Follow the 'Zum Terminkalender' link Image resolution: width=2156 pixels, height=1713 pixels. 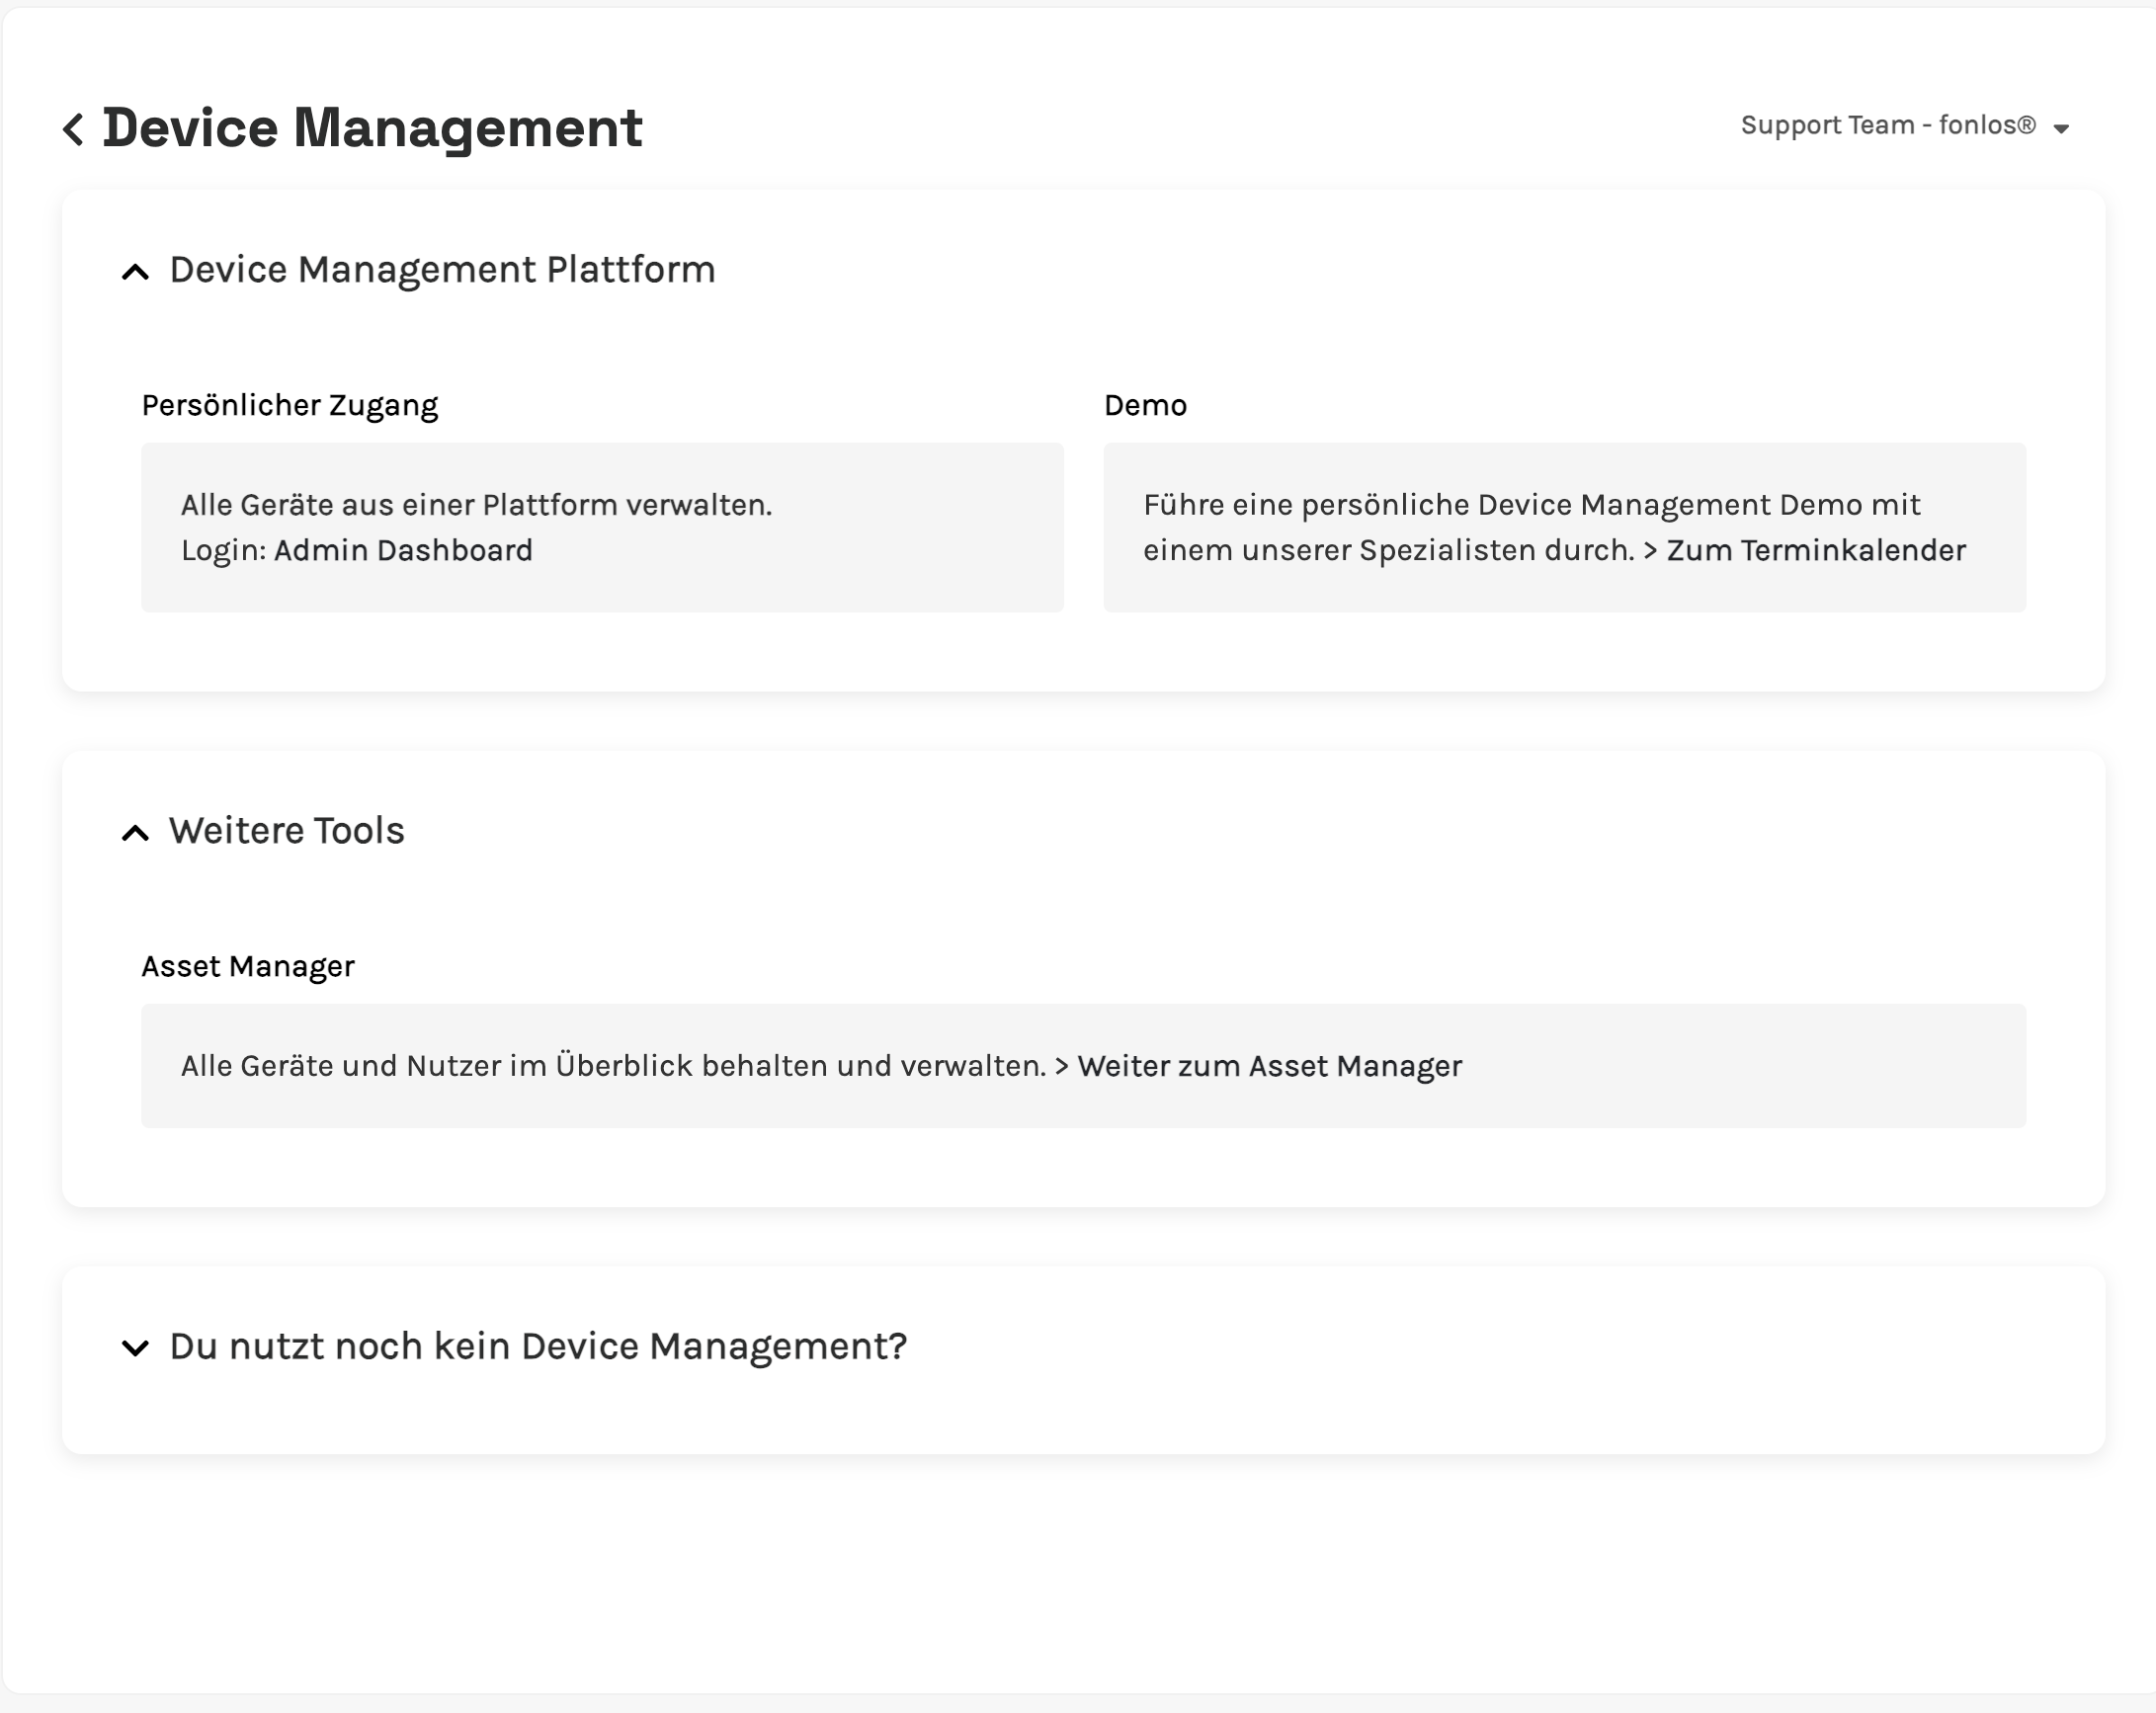(x=1815, y=551)
